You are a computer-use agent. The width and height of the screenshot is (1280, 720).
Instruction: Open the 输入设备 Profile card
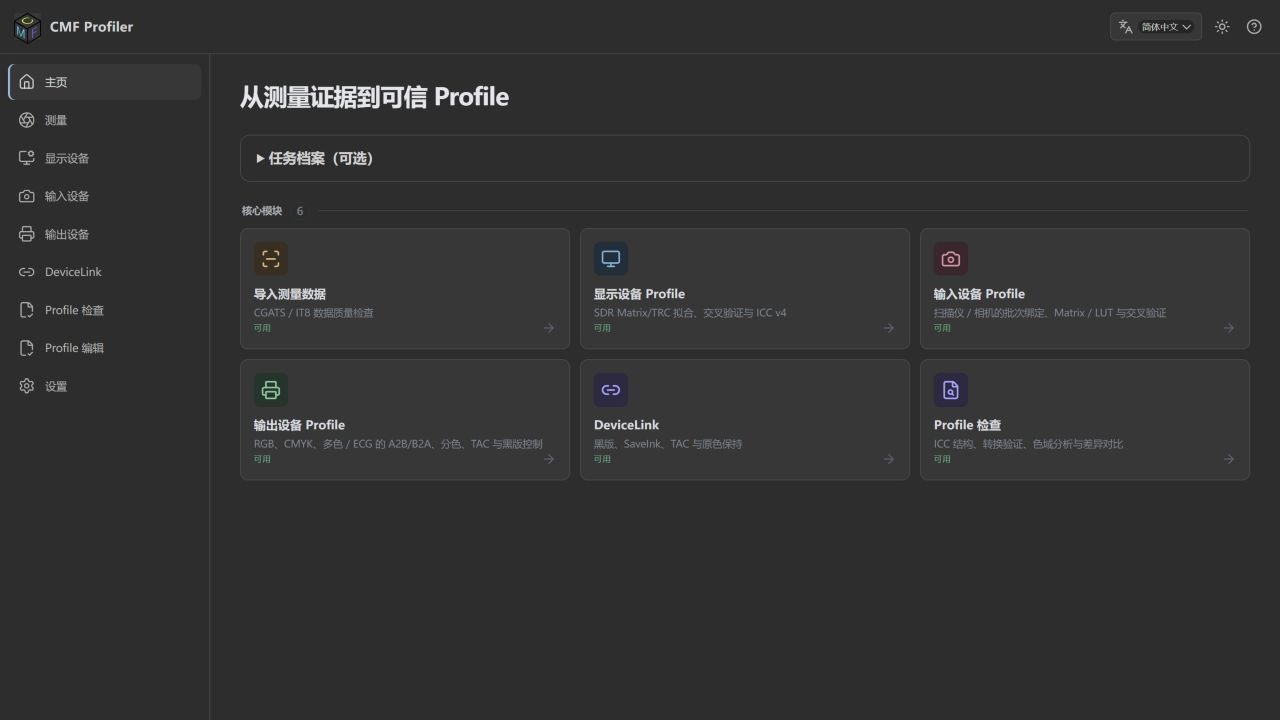pos(1085,289)
